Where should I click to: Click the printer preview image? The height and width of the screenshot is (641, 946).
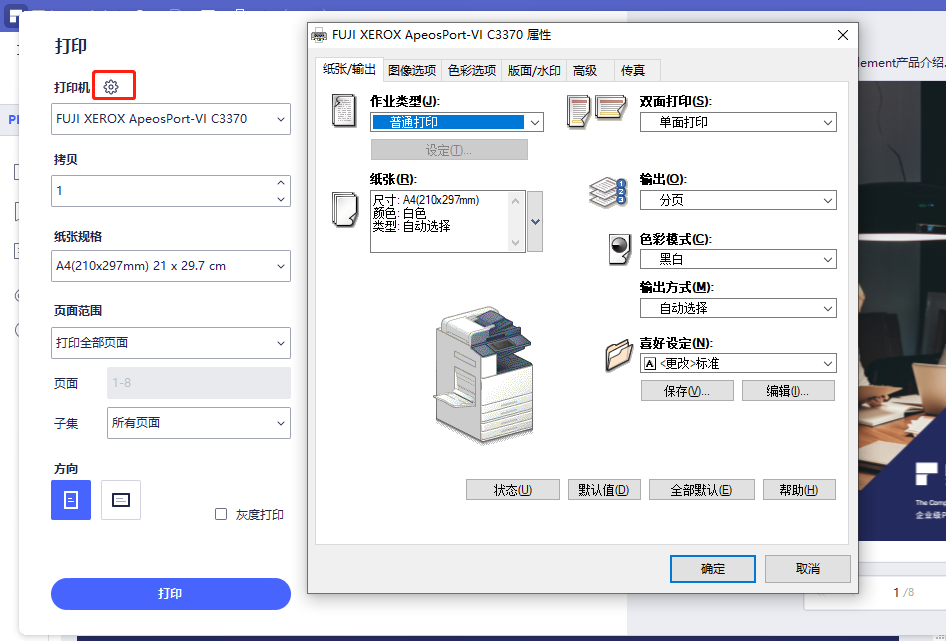point(484,375)
